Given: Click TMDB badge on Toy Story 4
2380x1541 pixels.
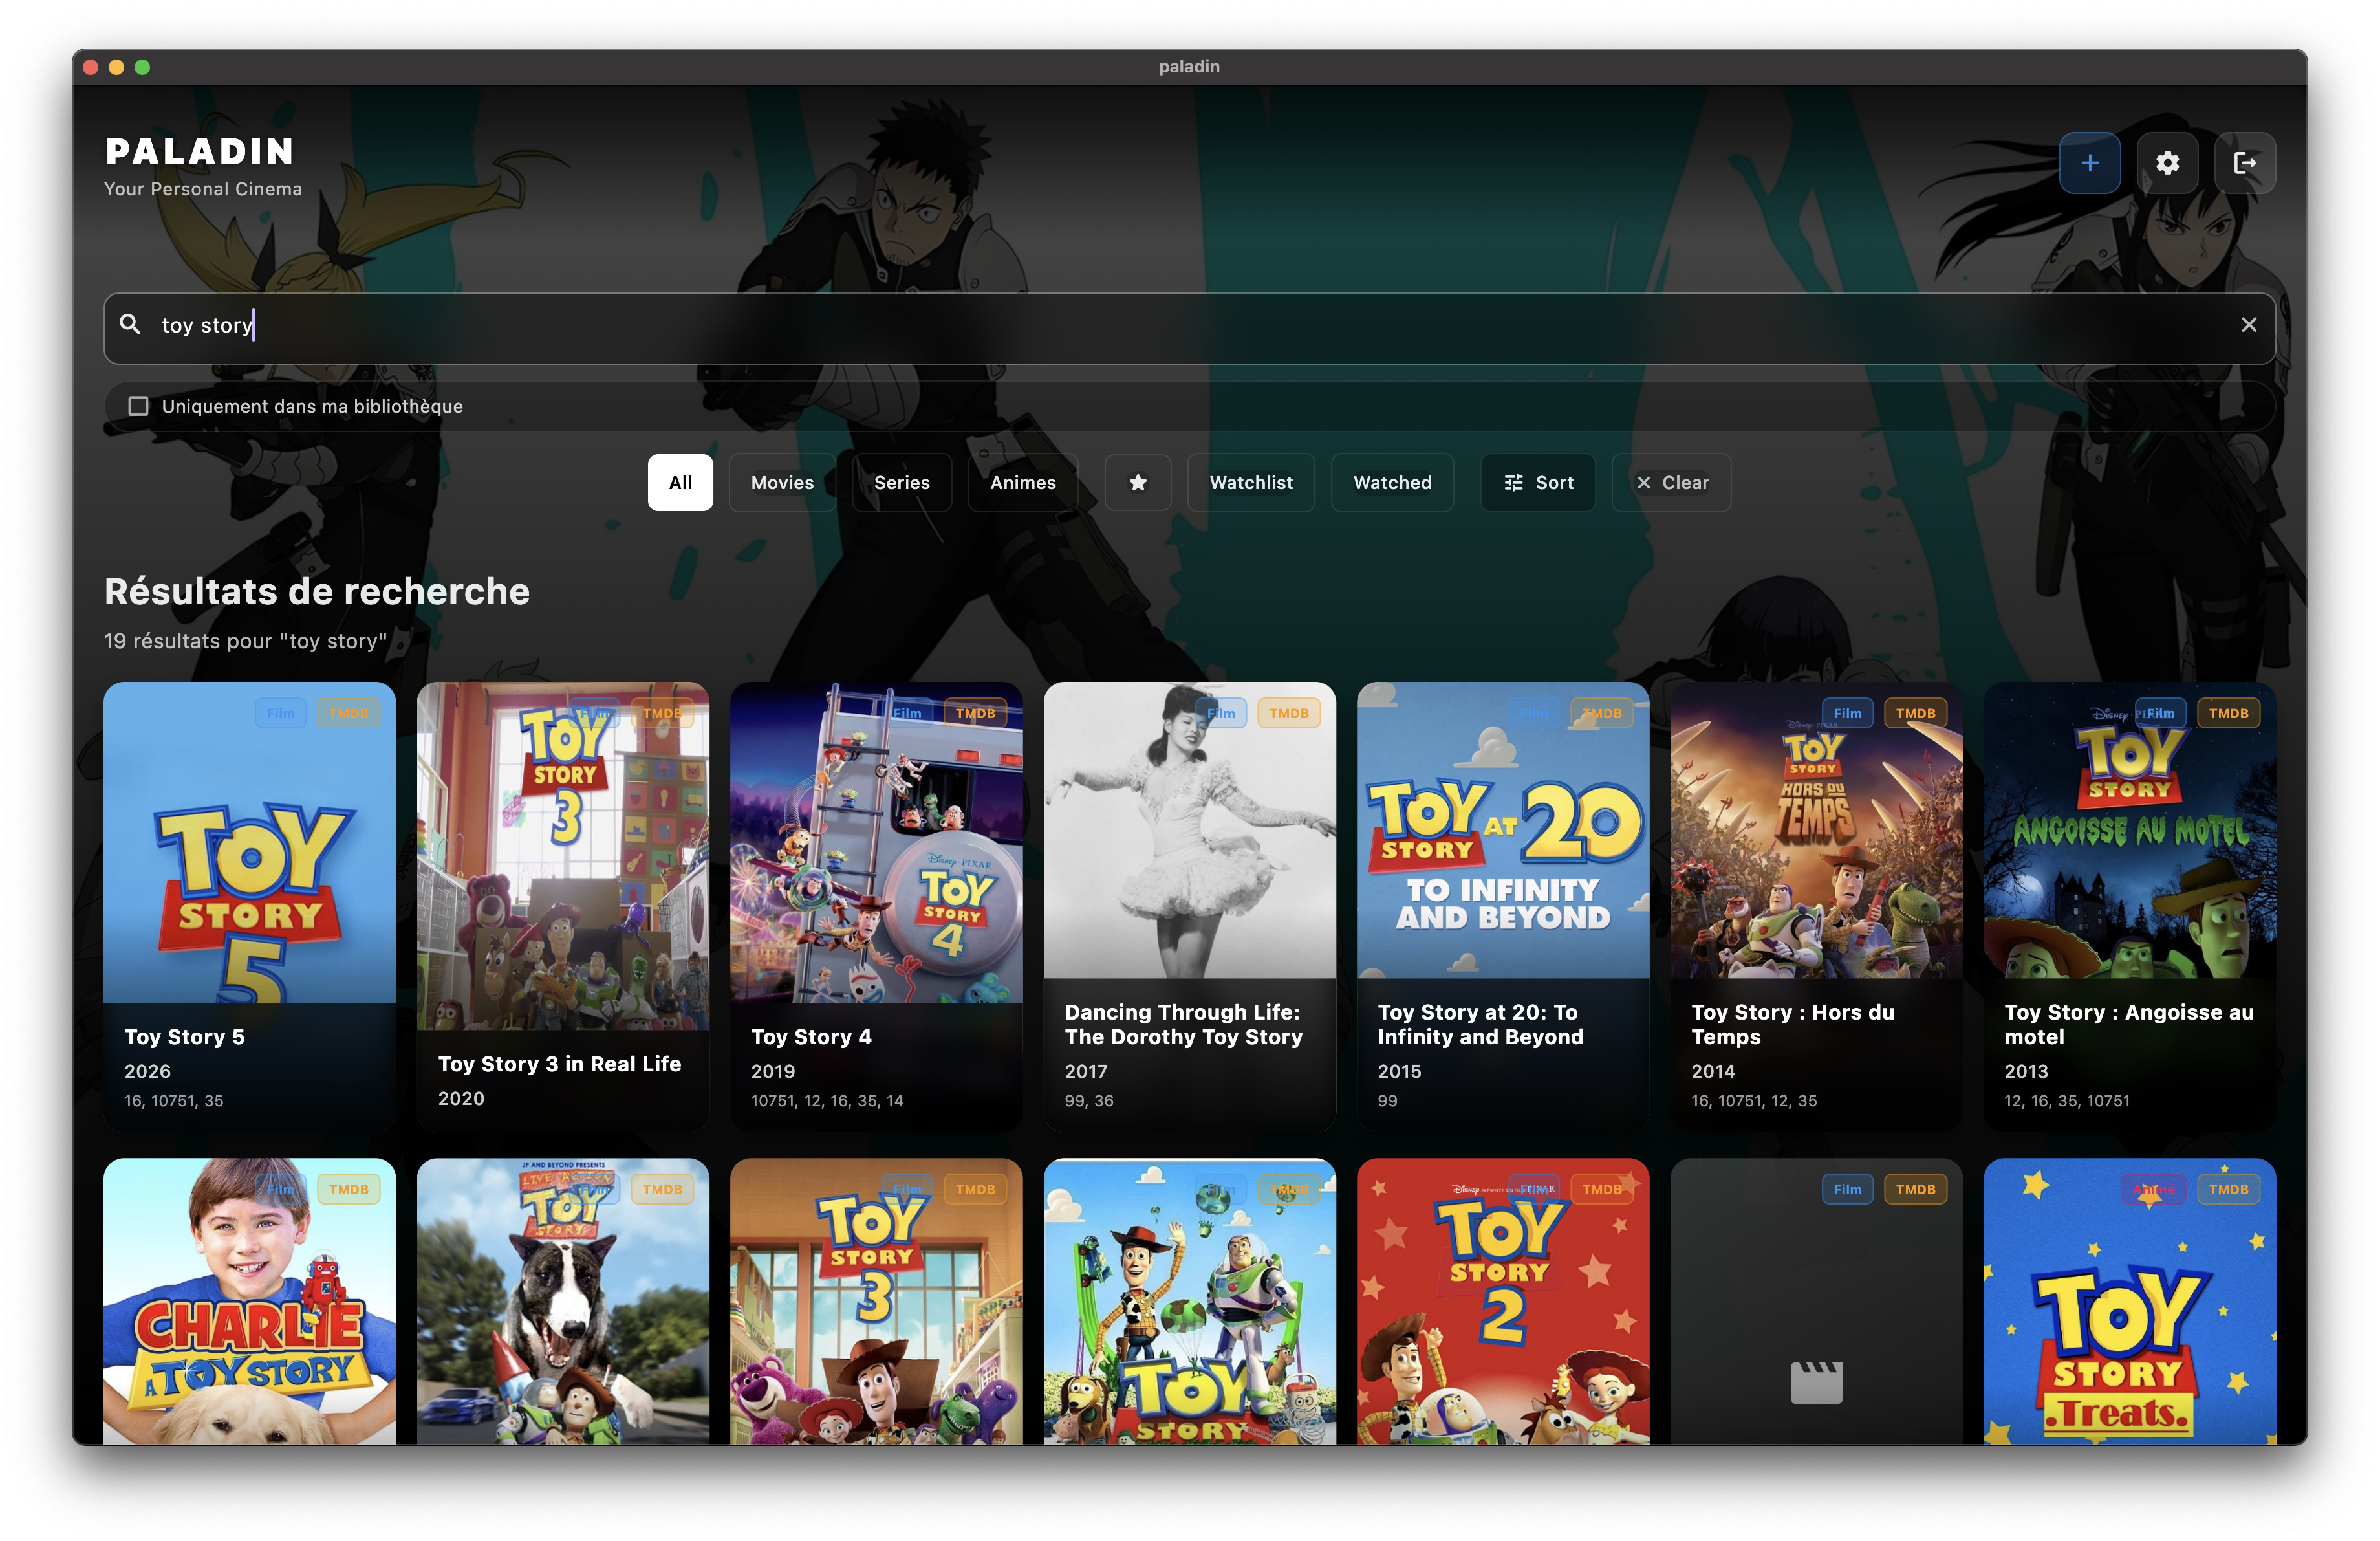Looking at the screenshot, I should (974, 713).
